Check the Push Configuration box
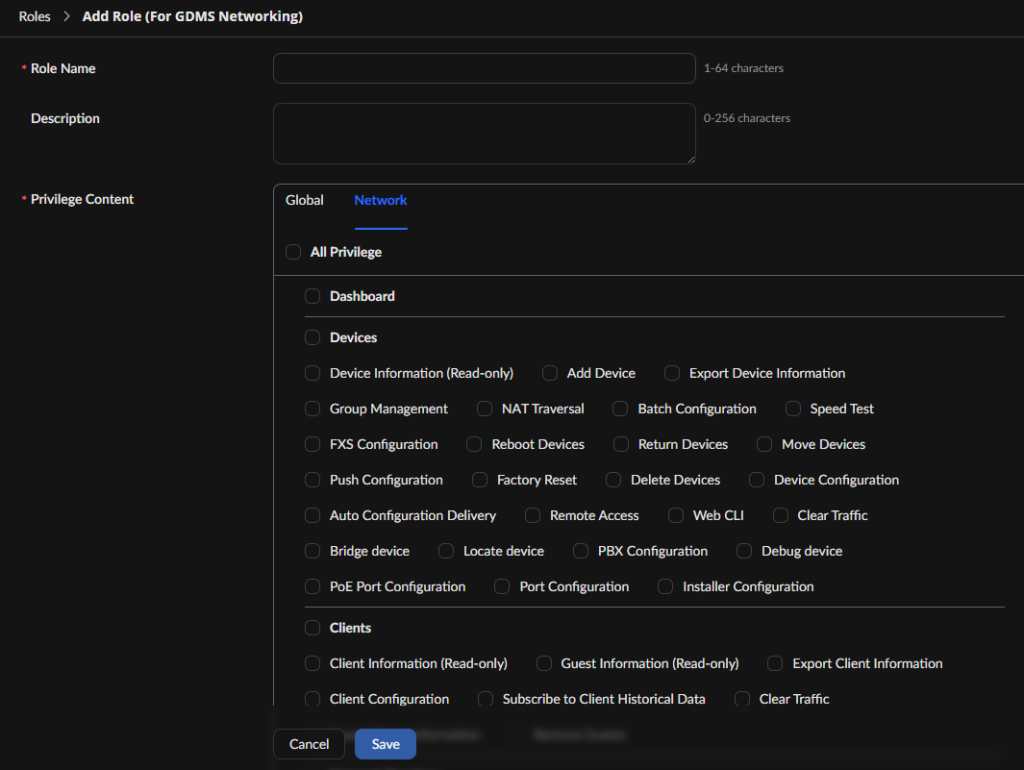The image size is (1024, 770). click(x=313, y=480)
